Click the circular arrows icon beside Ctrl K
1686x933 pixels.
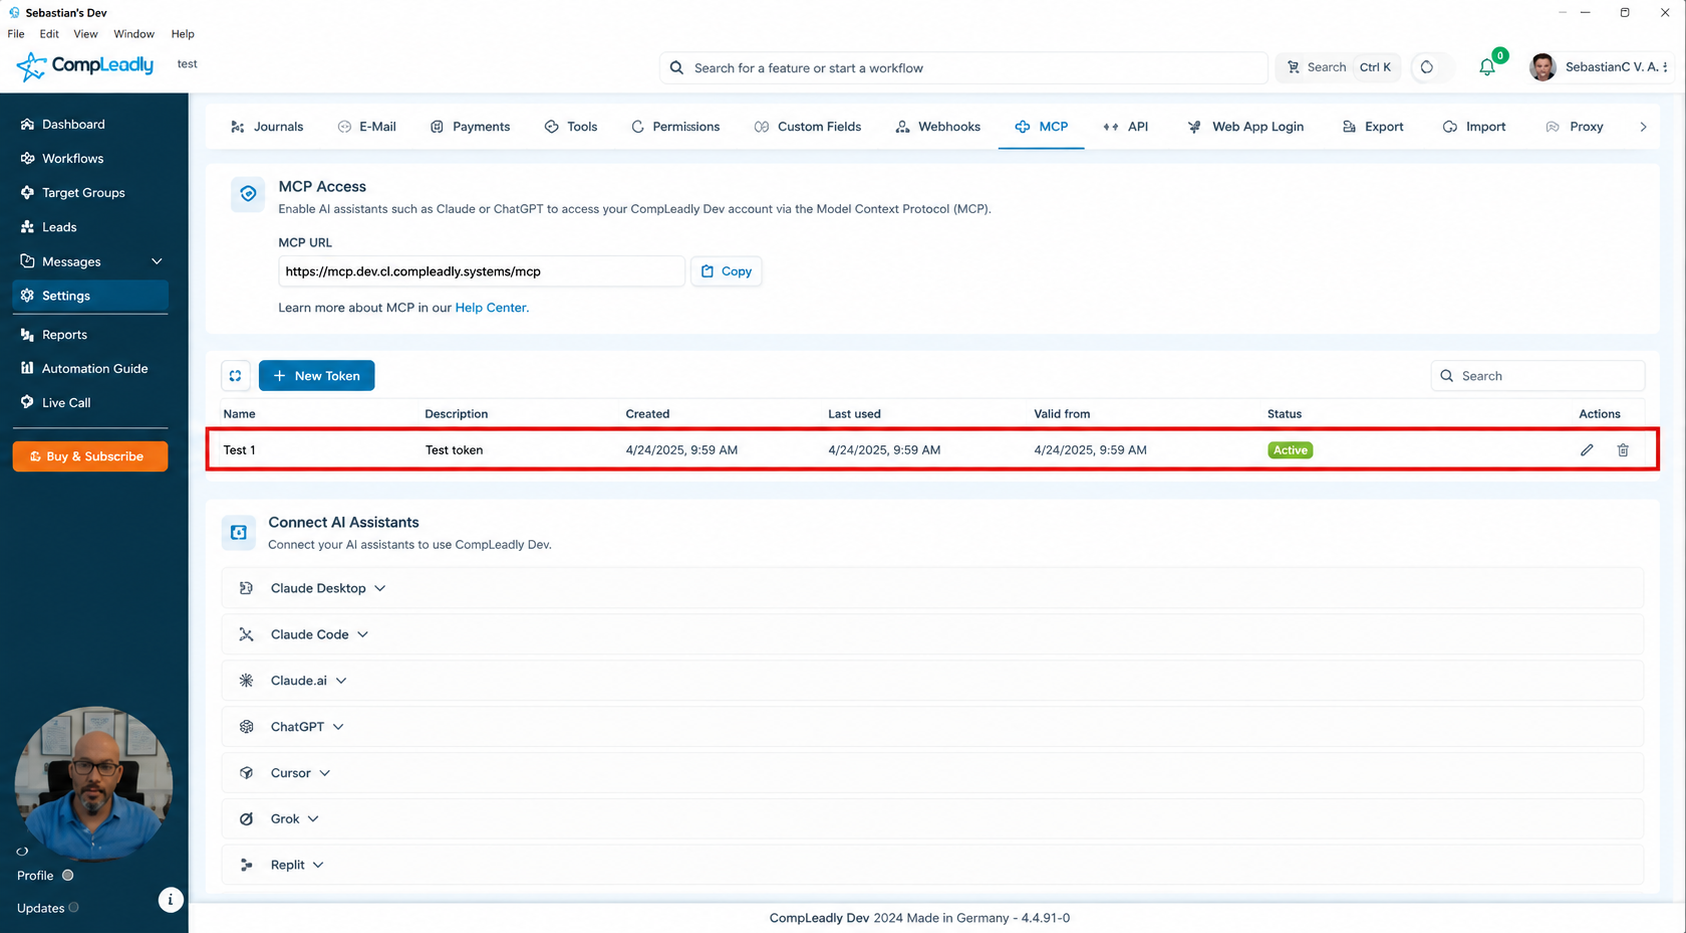click(x=1427, y=68)
